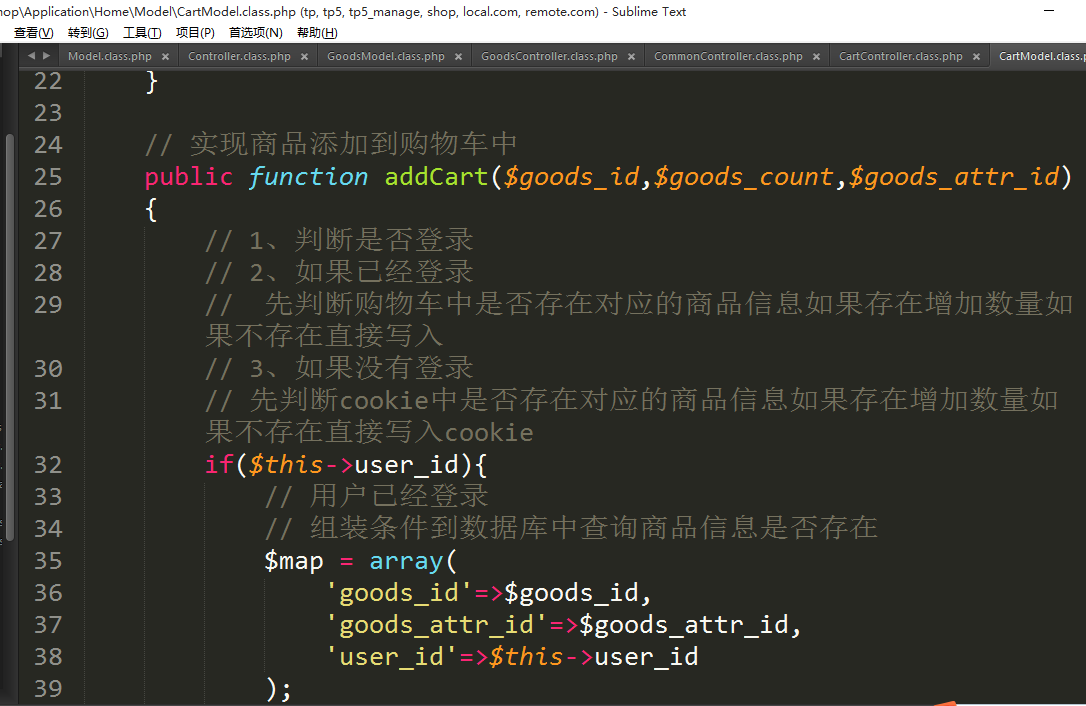Switch to the CommonController.class.php tab
1086x706 pixels.
727,57
